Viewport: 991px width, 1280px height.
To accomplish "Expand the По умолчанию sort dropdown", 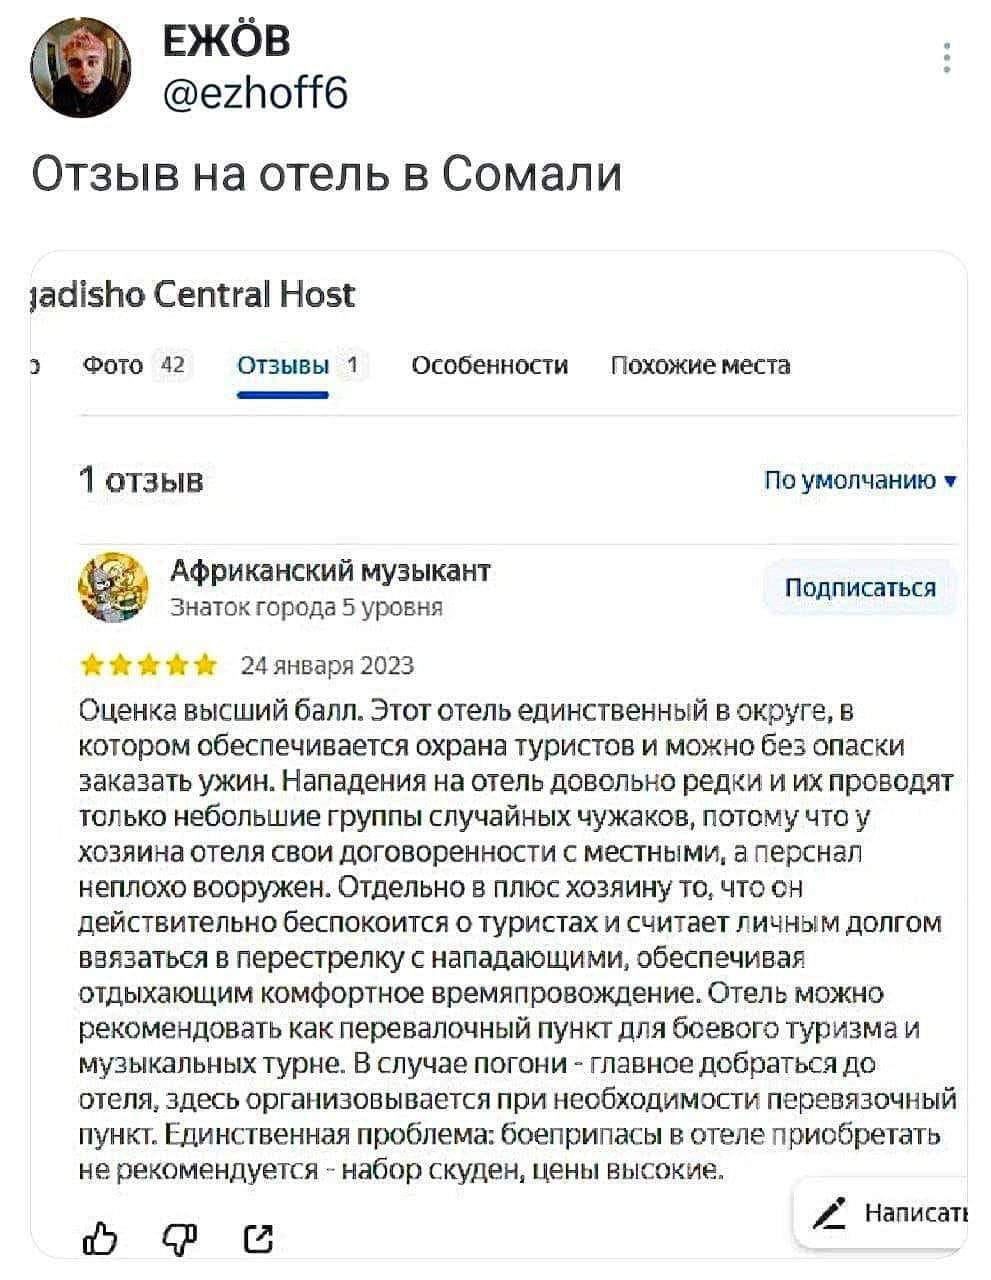I will click(x=860, y=481).
